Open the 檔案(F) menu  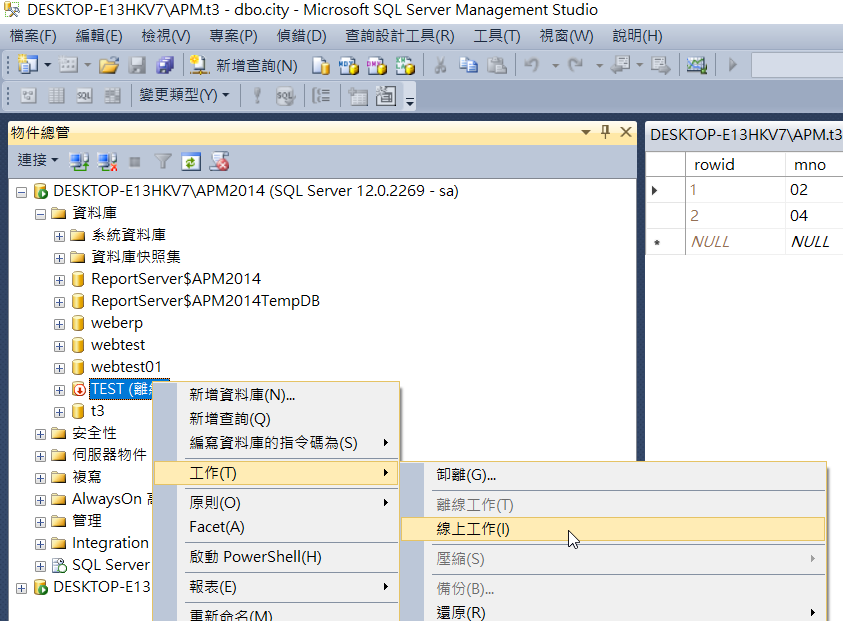[x=33, y=36]
